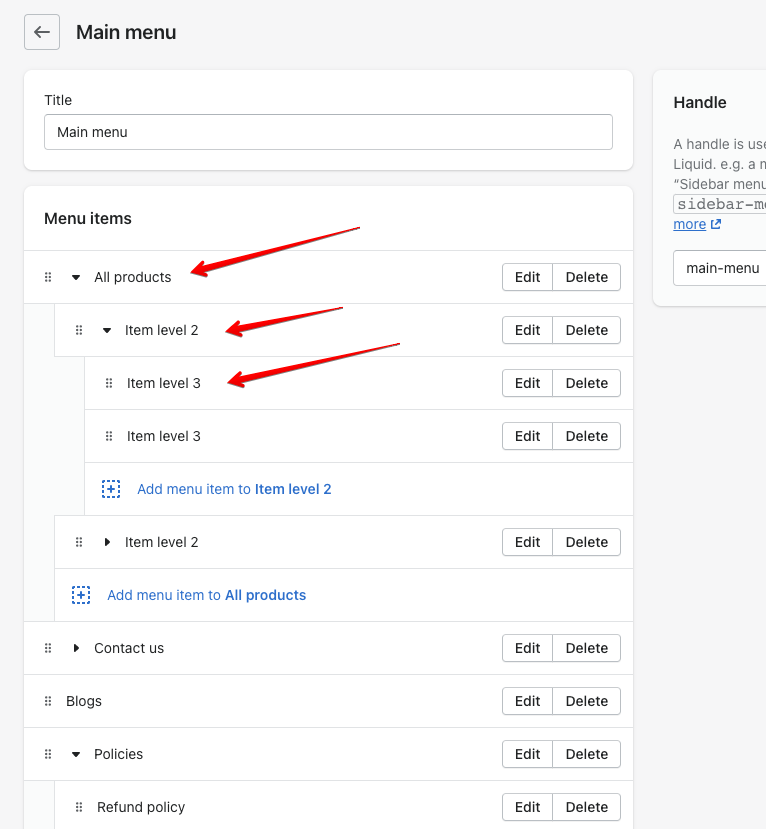This screenshot has width=766, height=829.
Task: Delete the Blogs menu item
Action: tap(586, 701)
